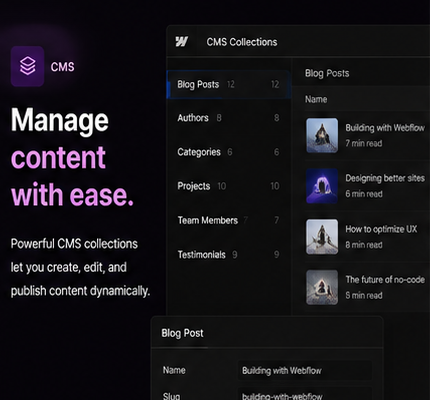The image size is (430, 400).
Task: Open The future of no-code post
Action: [x=385, y=280]
